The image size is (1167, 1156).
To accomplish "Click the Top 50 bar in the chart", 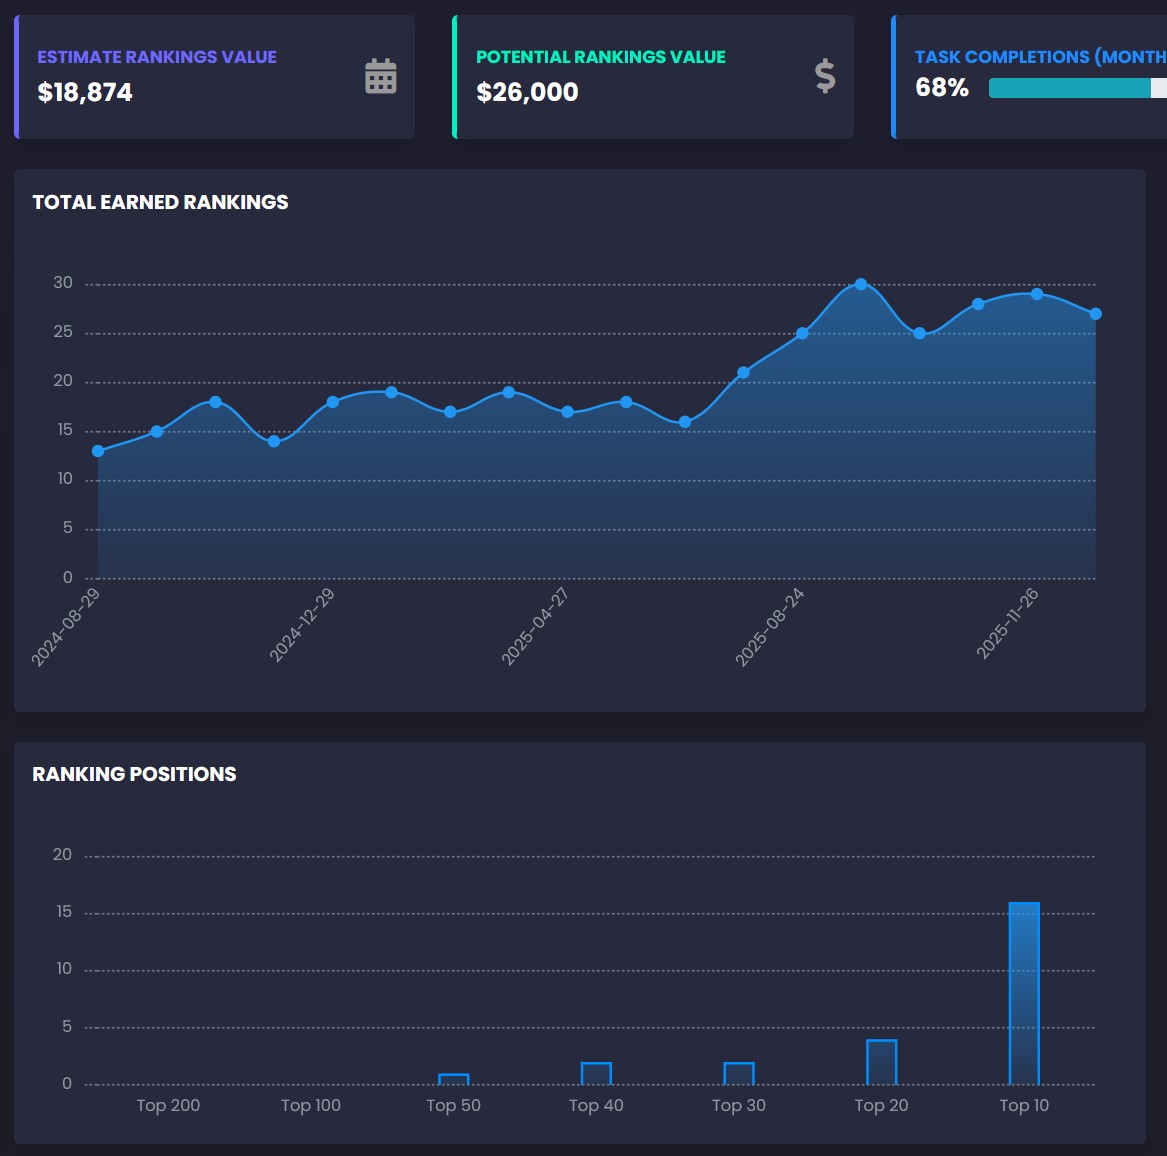I will click(453, 1079).
